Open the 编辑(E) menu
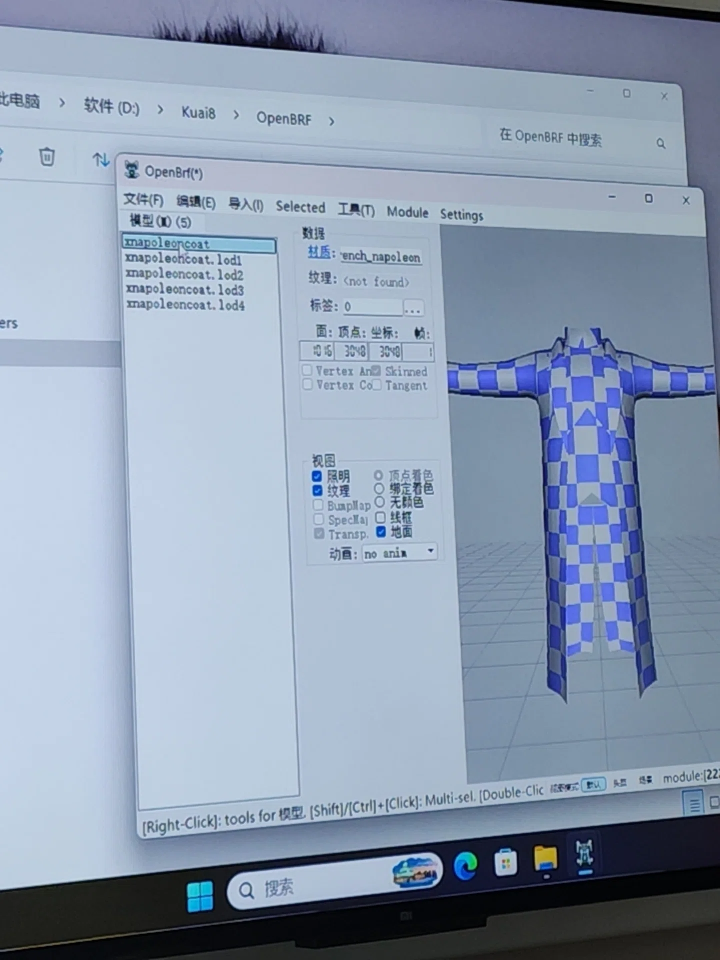The width and height of the screenshot is (720, 960). tap(196, 202)
